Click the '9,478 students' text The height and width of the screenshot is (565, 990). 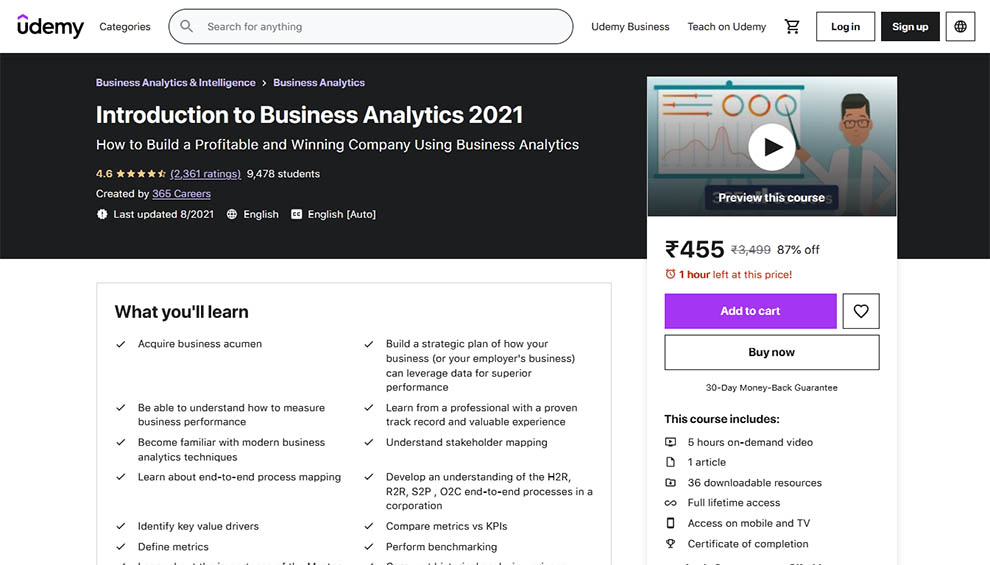coord(283,174)
